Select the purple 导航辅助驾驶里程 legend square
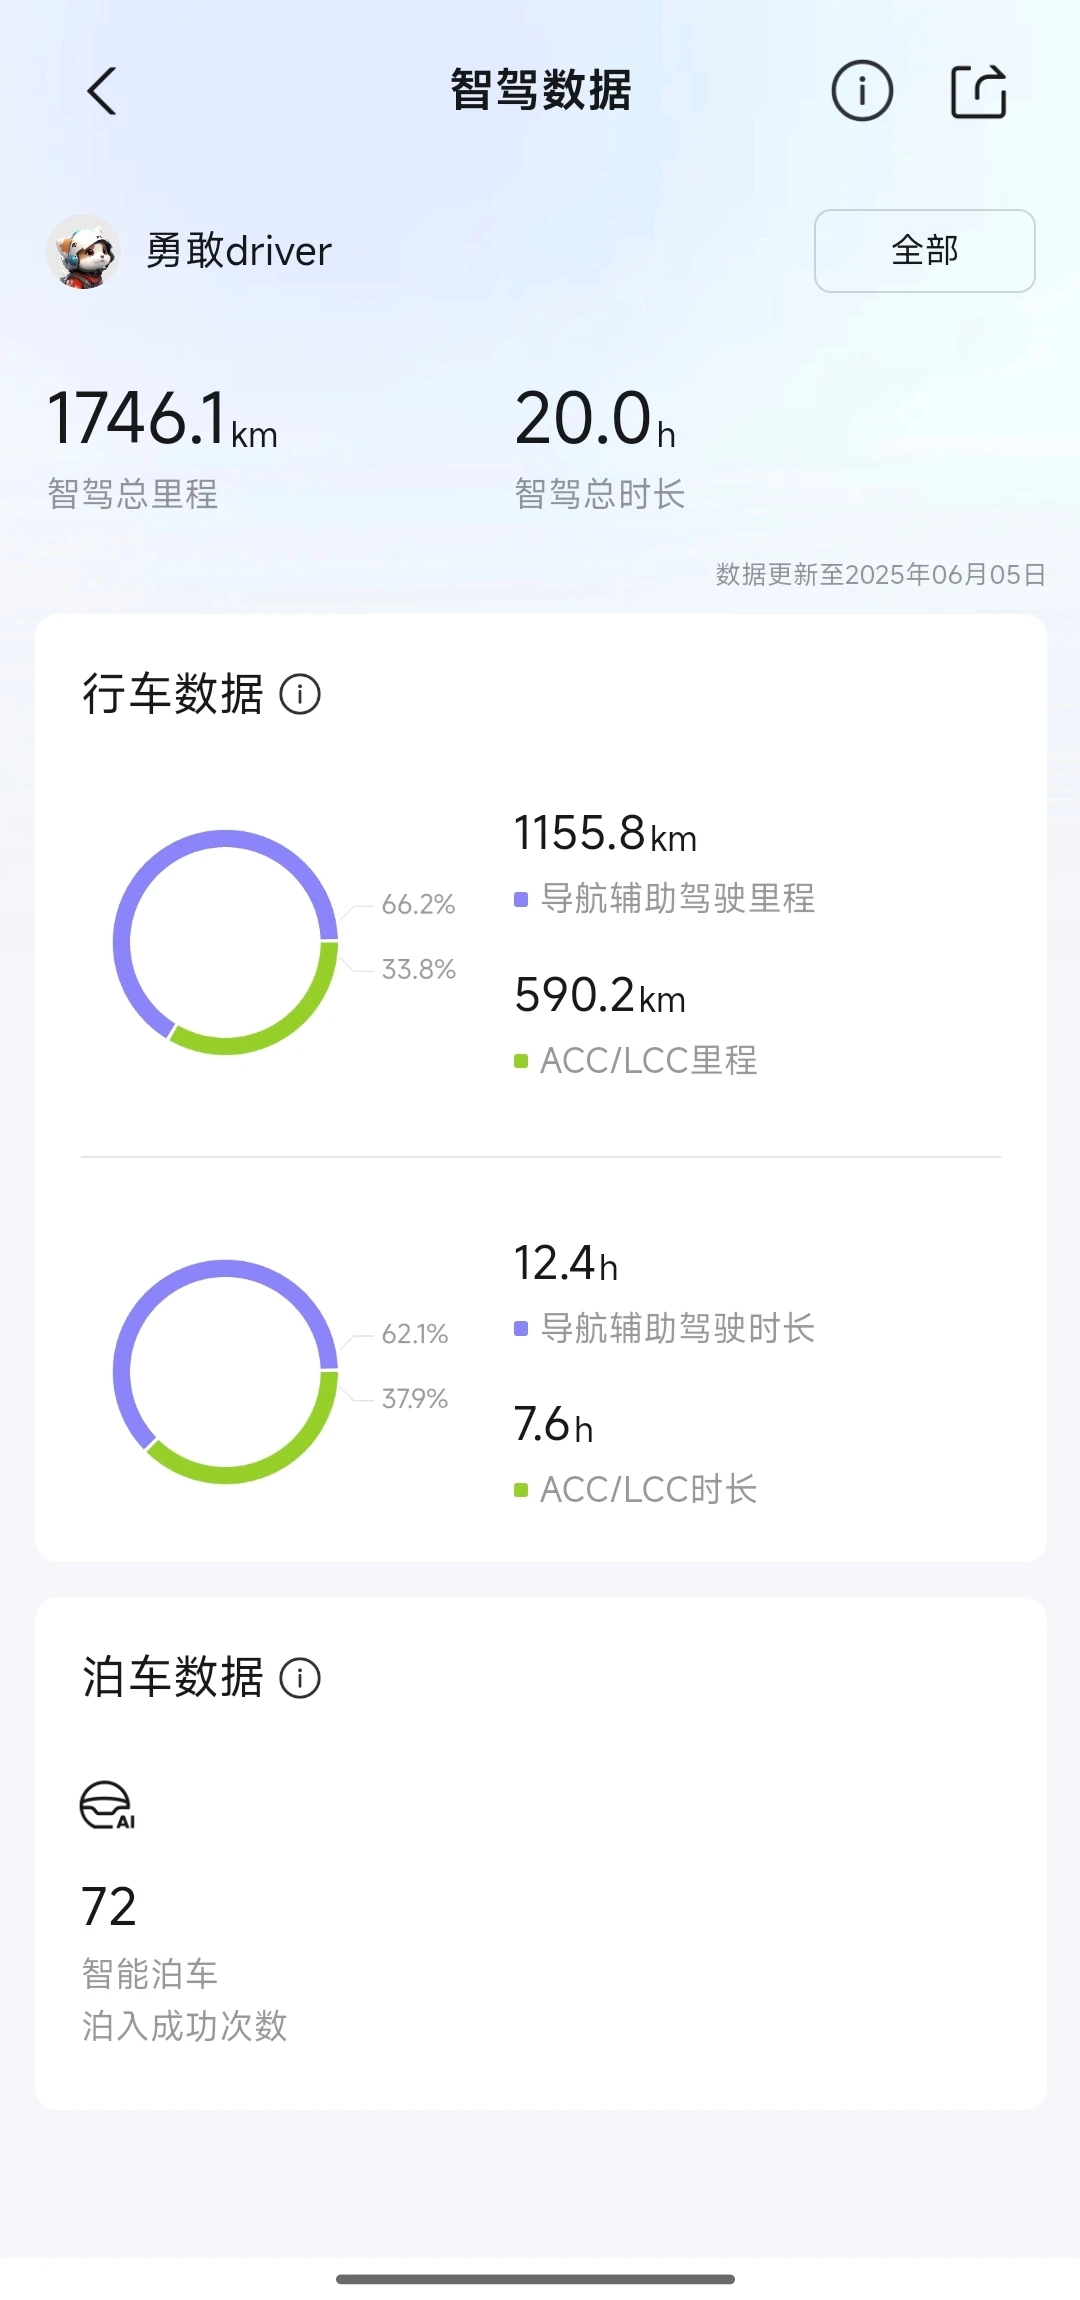The height and width of the screenshot is (2300, 1080). click(x=521, y=899)
